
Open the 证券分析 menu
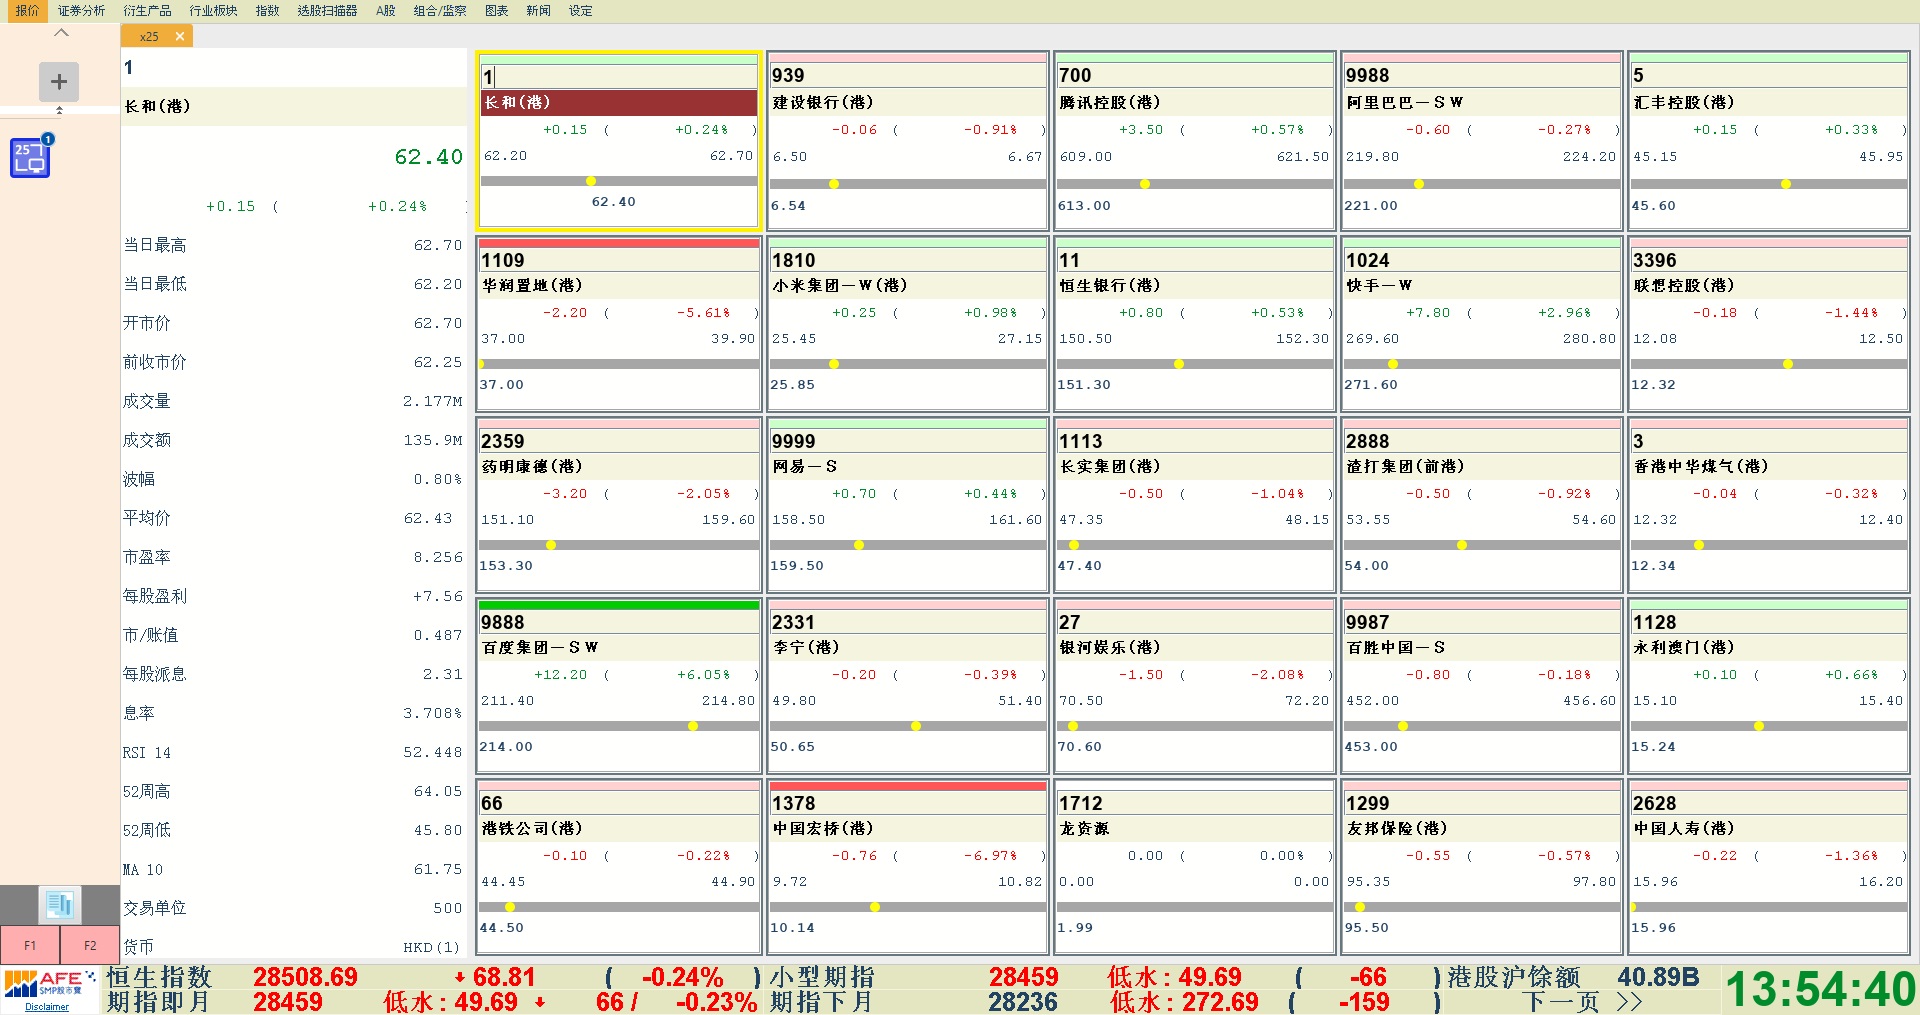81,11
